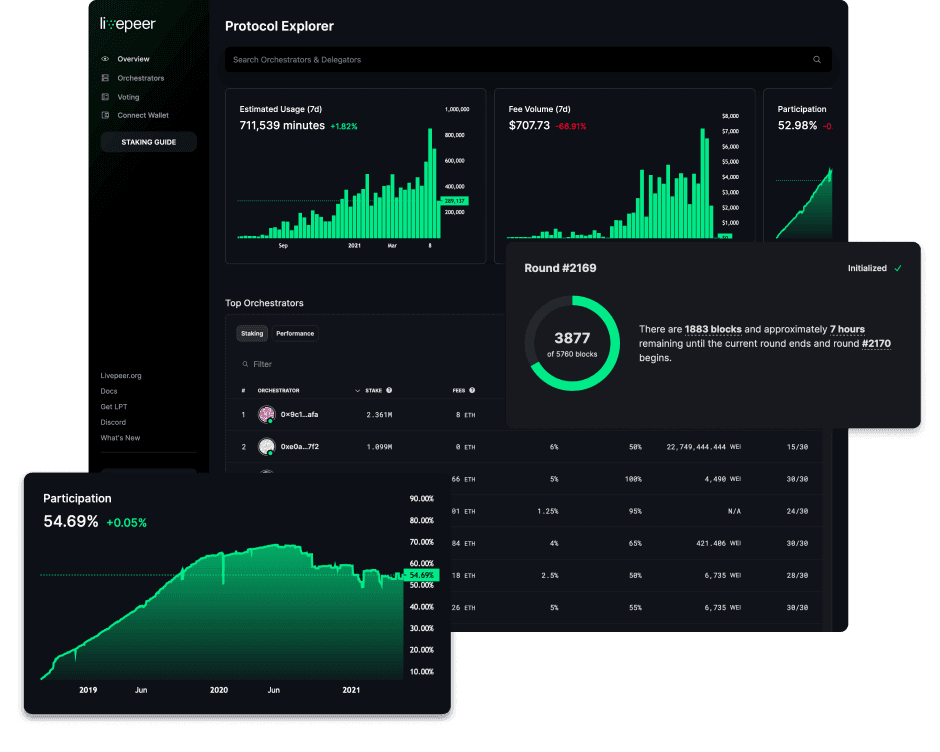Open the Discord link
Screen dimensions: 940x752
(x=113, y=422)
